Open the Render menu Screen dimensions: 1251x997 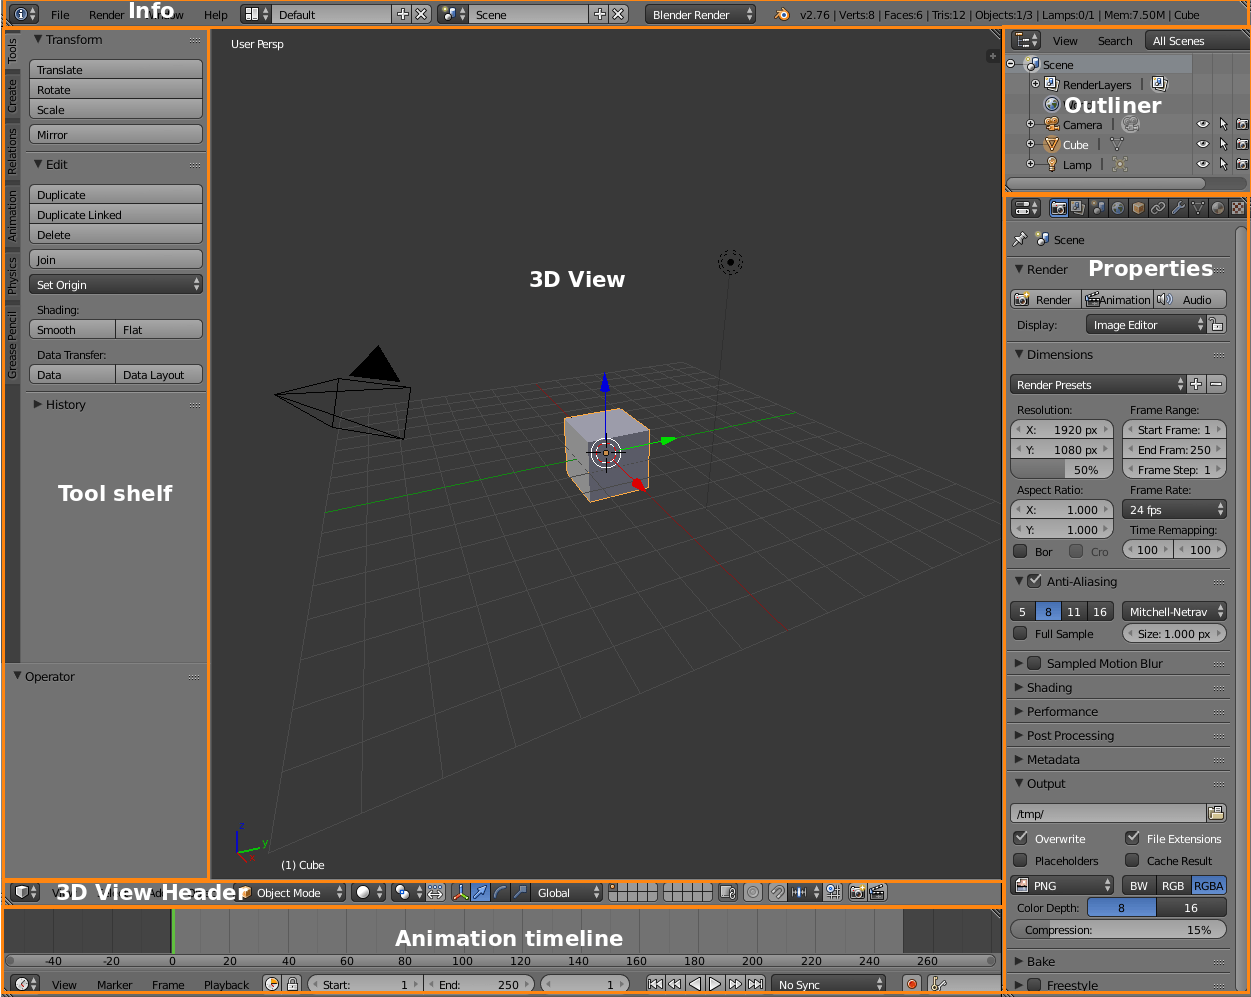click(x=105, y=14)
